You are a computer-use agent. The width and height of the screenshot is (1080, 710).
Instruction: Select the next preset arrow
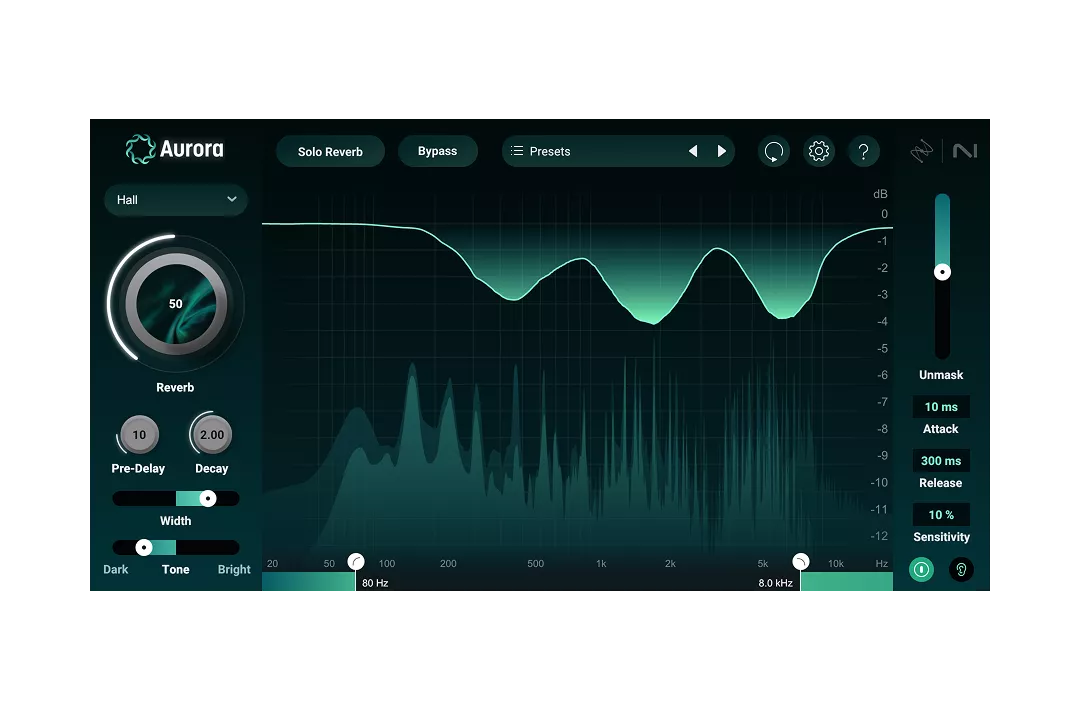pyautogui.click(x=722, y=152)
